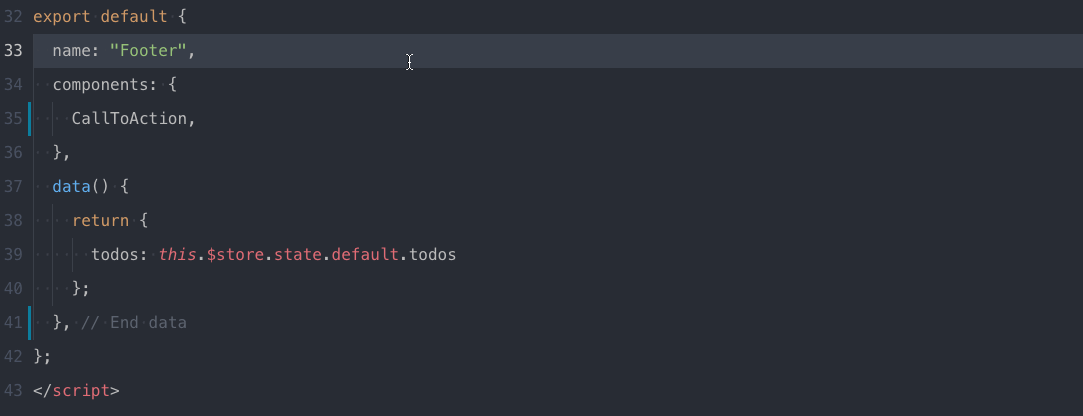
Task: Click the default keyword on line 32
Action: point(133,17)
